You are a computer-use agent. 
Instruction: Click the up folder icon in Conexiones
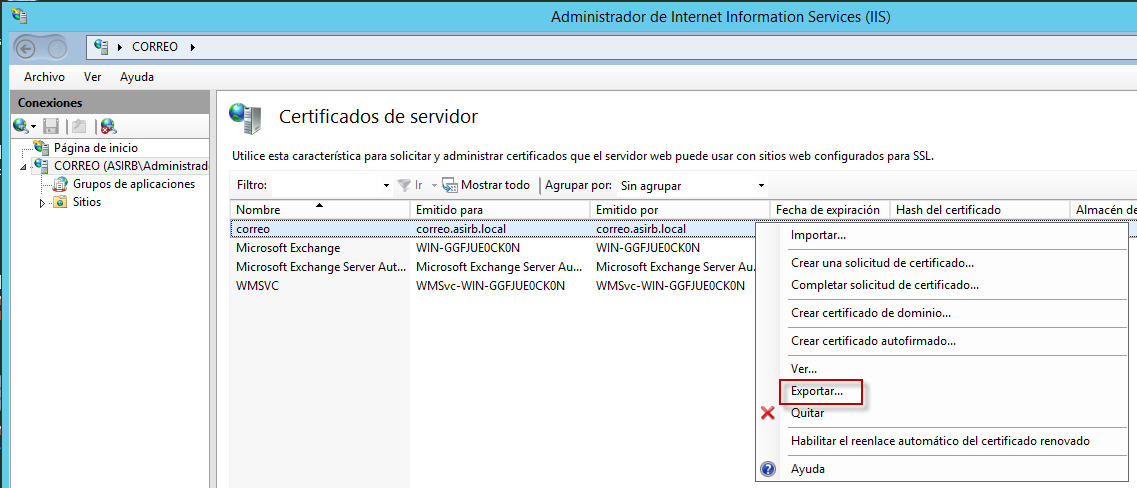78,126
